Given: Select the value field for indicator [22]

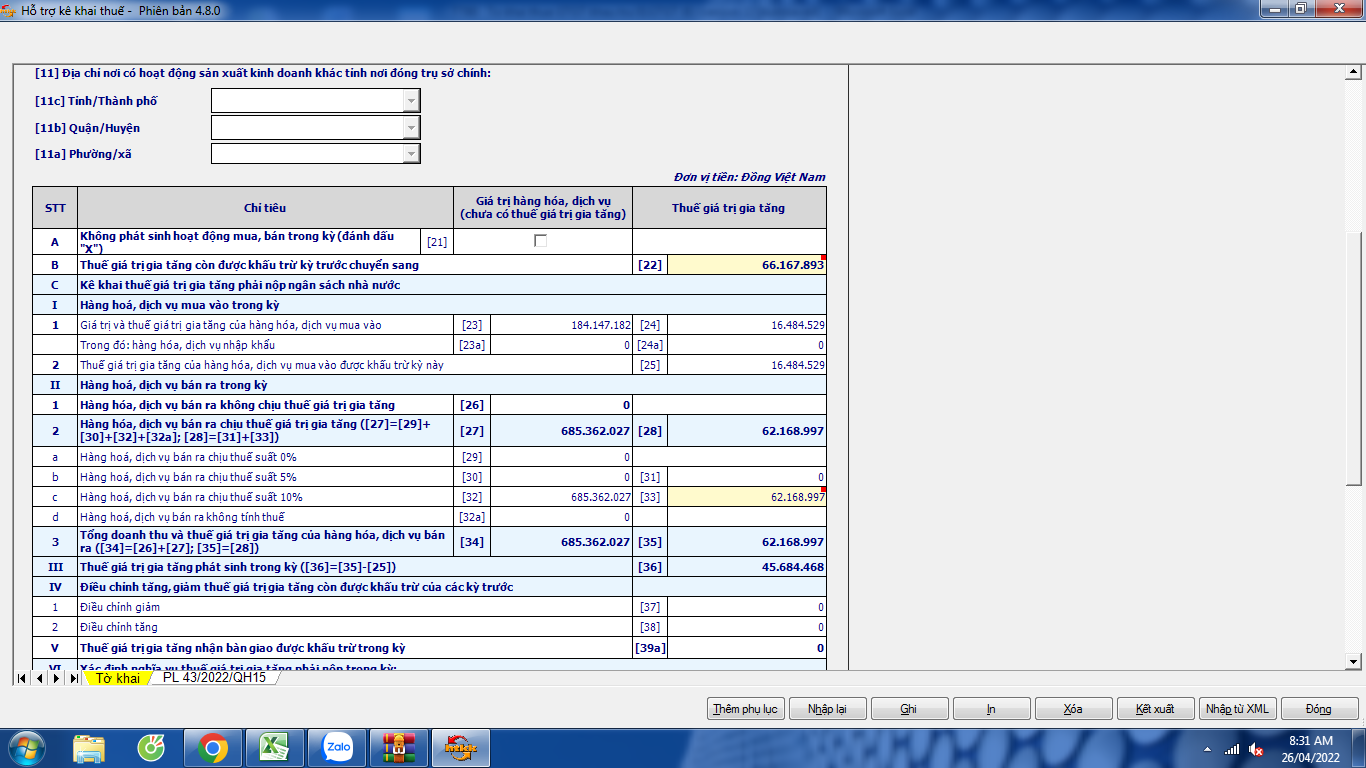Looking at the screenshot, I should [746, 265].
